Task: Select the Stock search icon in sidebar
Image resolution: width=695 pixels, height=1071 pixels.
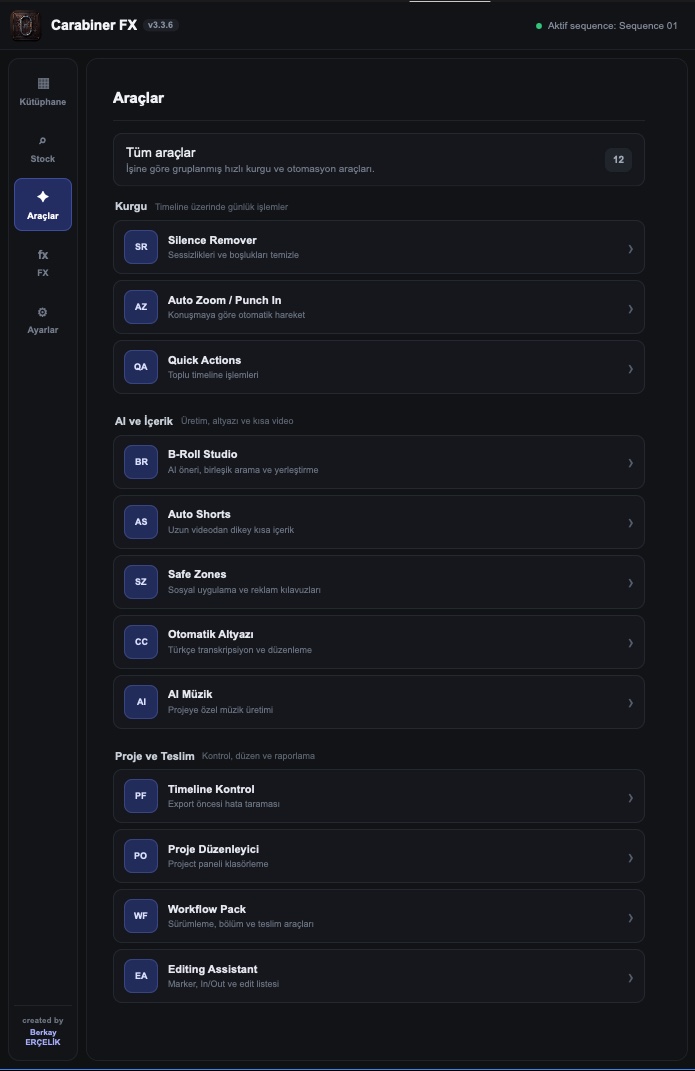Action: coord(43,141)
